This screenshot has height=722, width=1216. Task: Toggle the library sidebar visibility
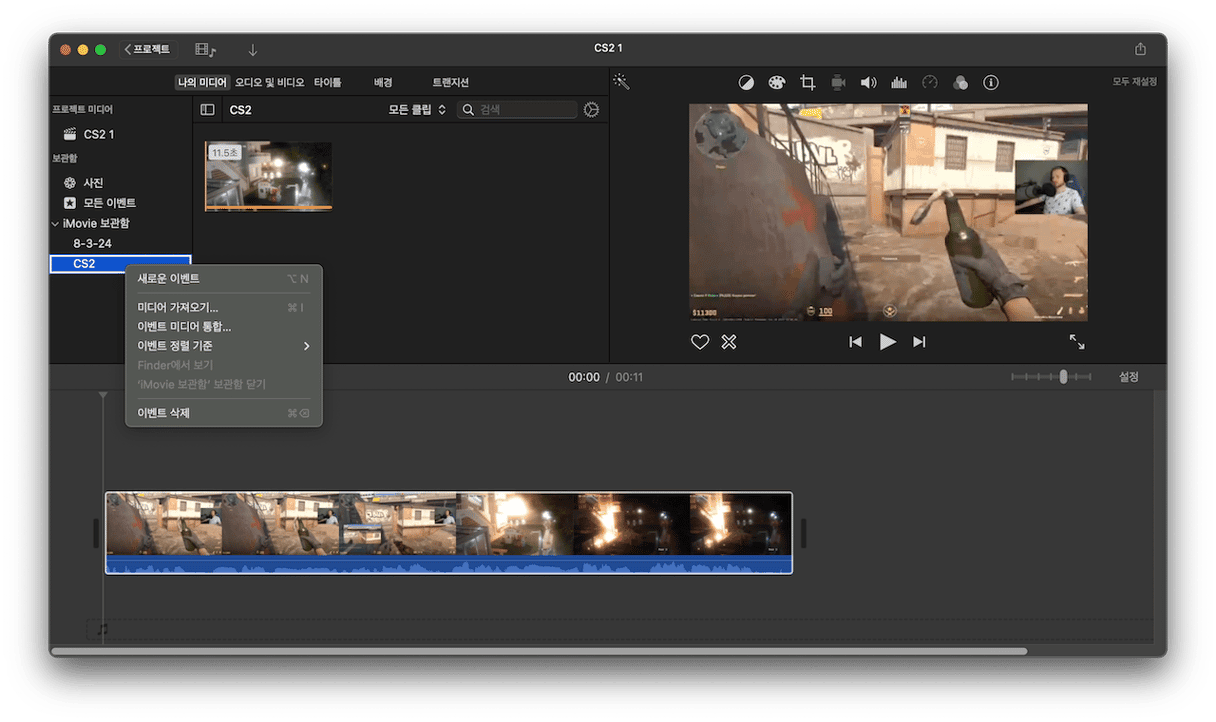208,110
